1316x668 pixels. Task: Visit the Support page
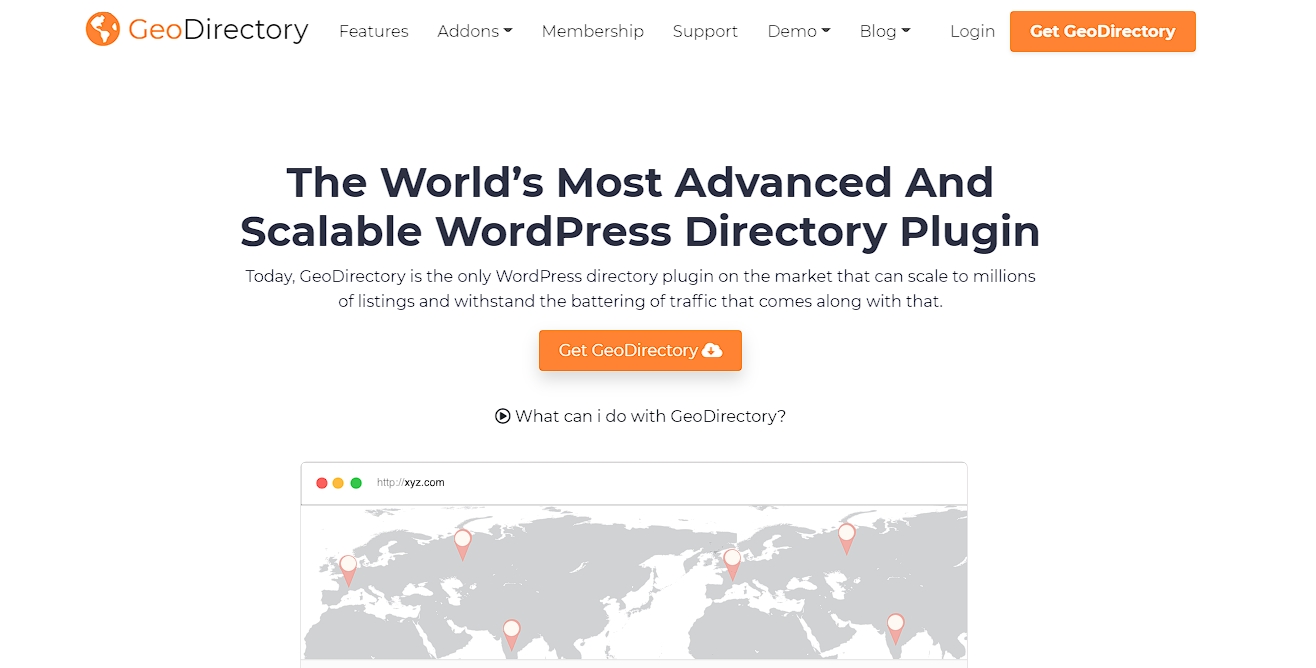pos(705,31)
